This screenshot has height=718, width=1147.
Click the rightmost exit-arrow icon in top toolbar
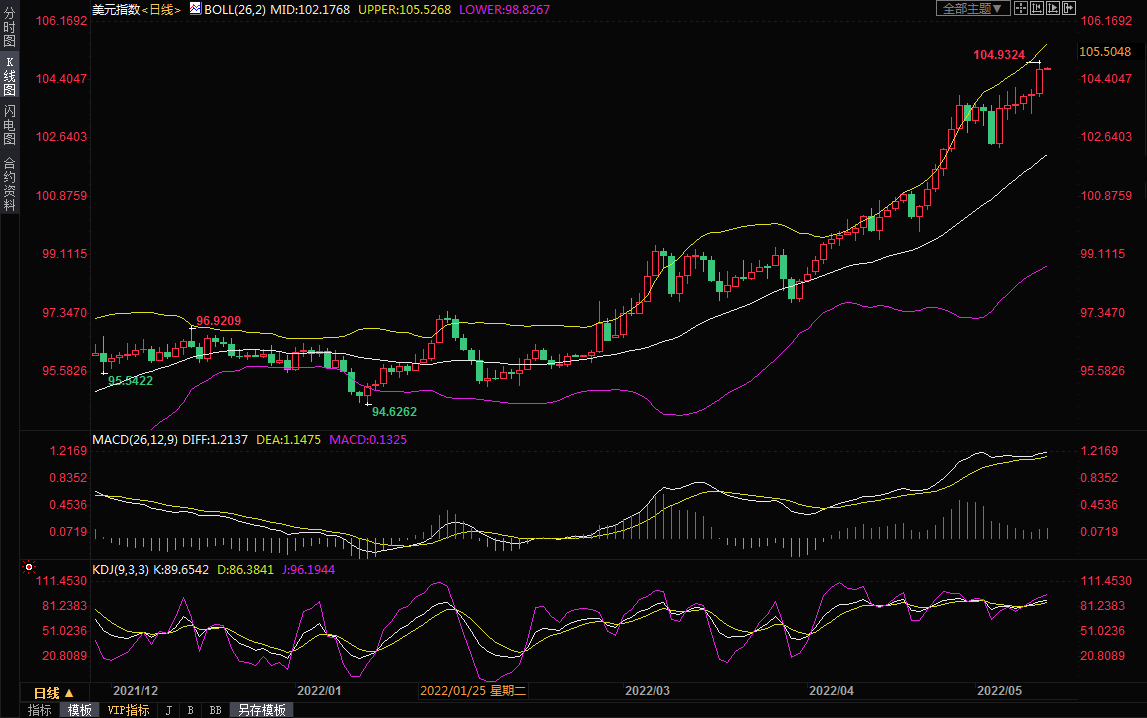click(1069, 8)
